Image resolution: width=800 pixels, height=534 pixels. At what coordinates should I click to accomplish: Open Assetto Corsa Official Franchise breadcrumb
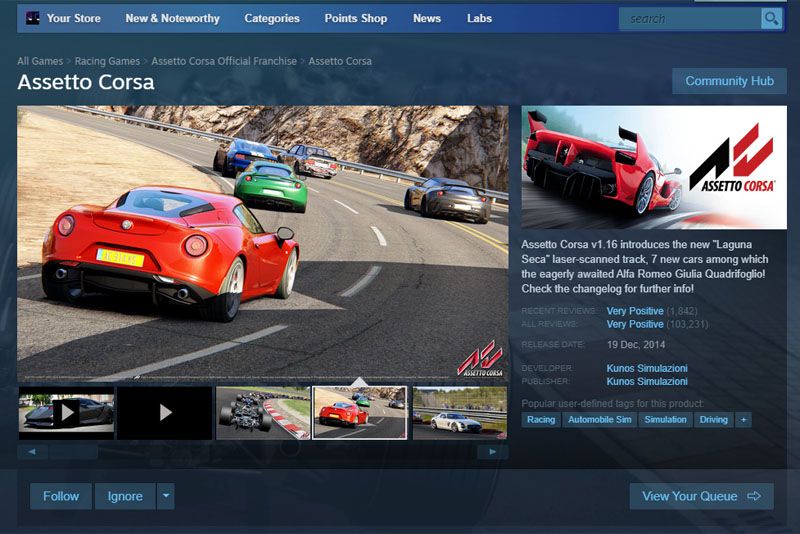pos(224,61)
